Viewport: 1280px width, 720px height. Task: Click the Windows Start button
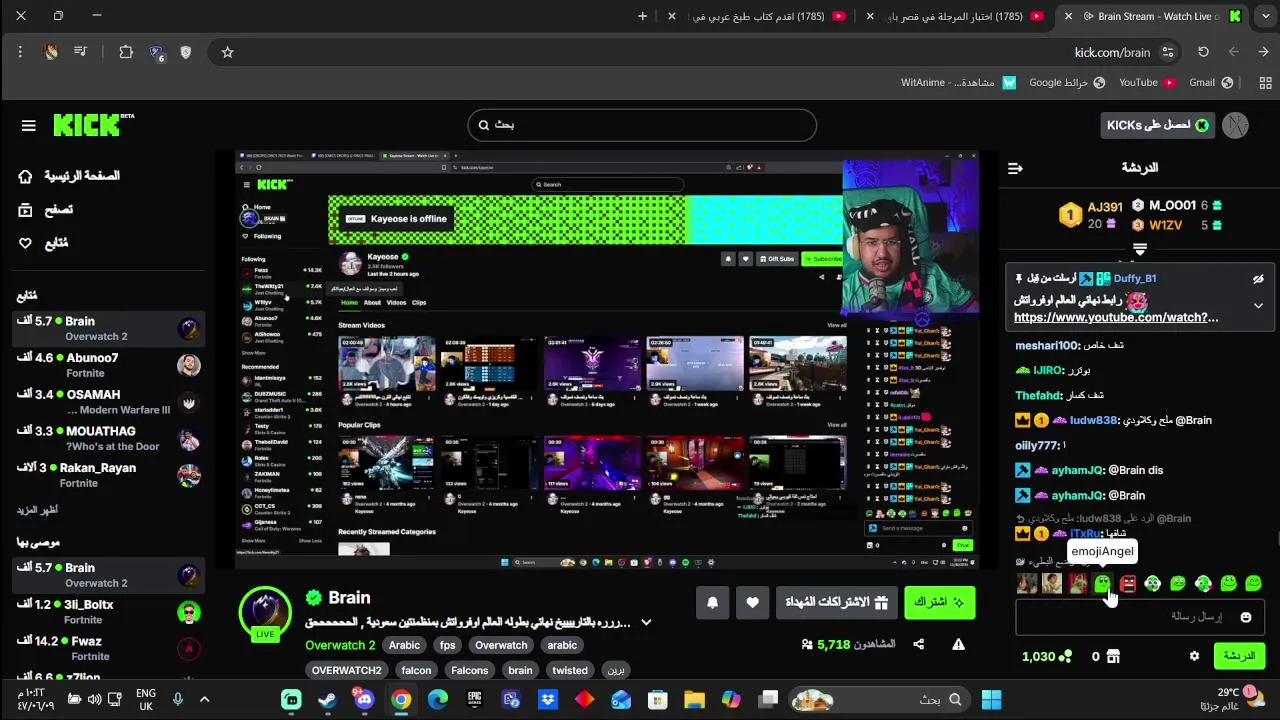[x=991, y=699]
